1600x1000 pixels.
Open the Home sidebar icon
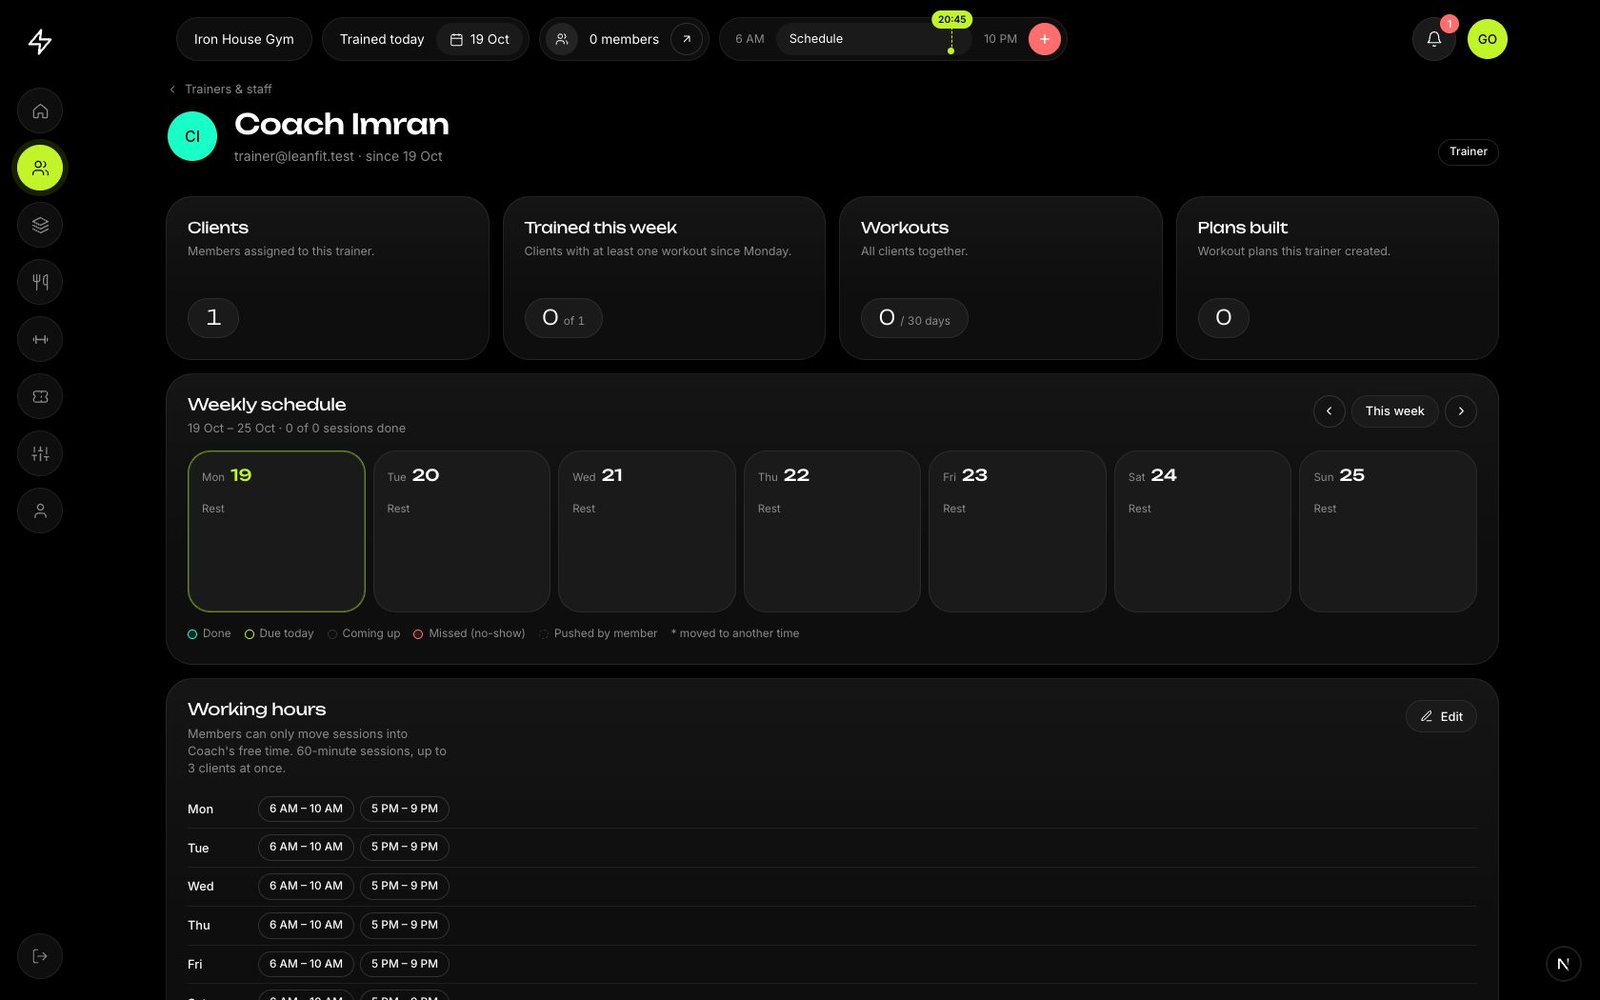coord(40,111)
